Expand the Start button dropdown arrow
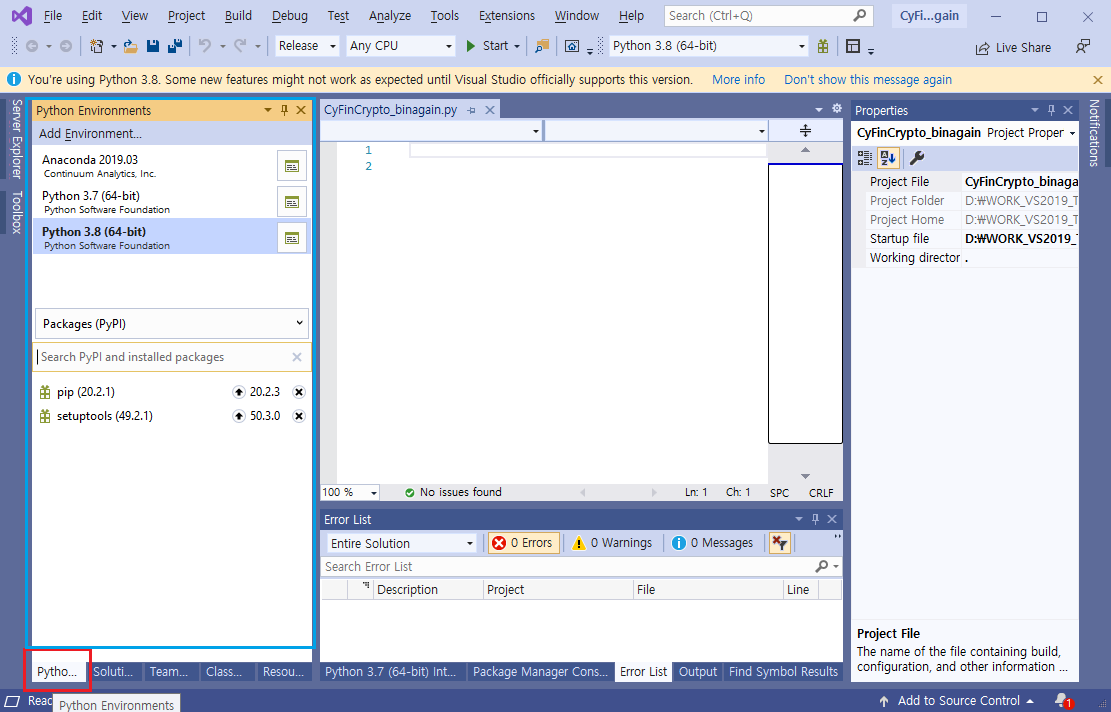The image size is (1111, 712). point(517,46)
